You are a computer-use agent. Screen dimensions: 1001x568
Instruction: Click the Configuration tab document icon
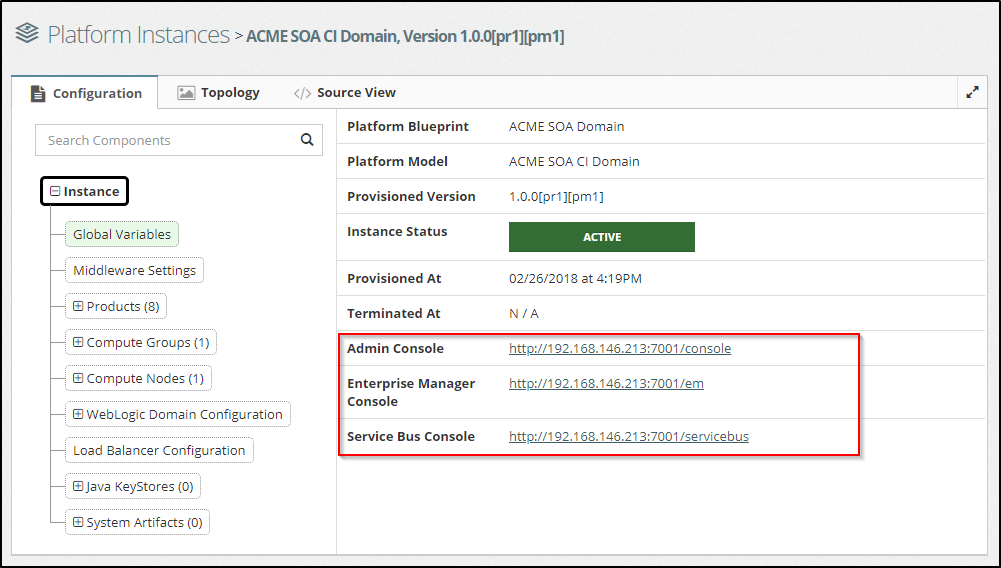click(x=38, y=93)
